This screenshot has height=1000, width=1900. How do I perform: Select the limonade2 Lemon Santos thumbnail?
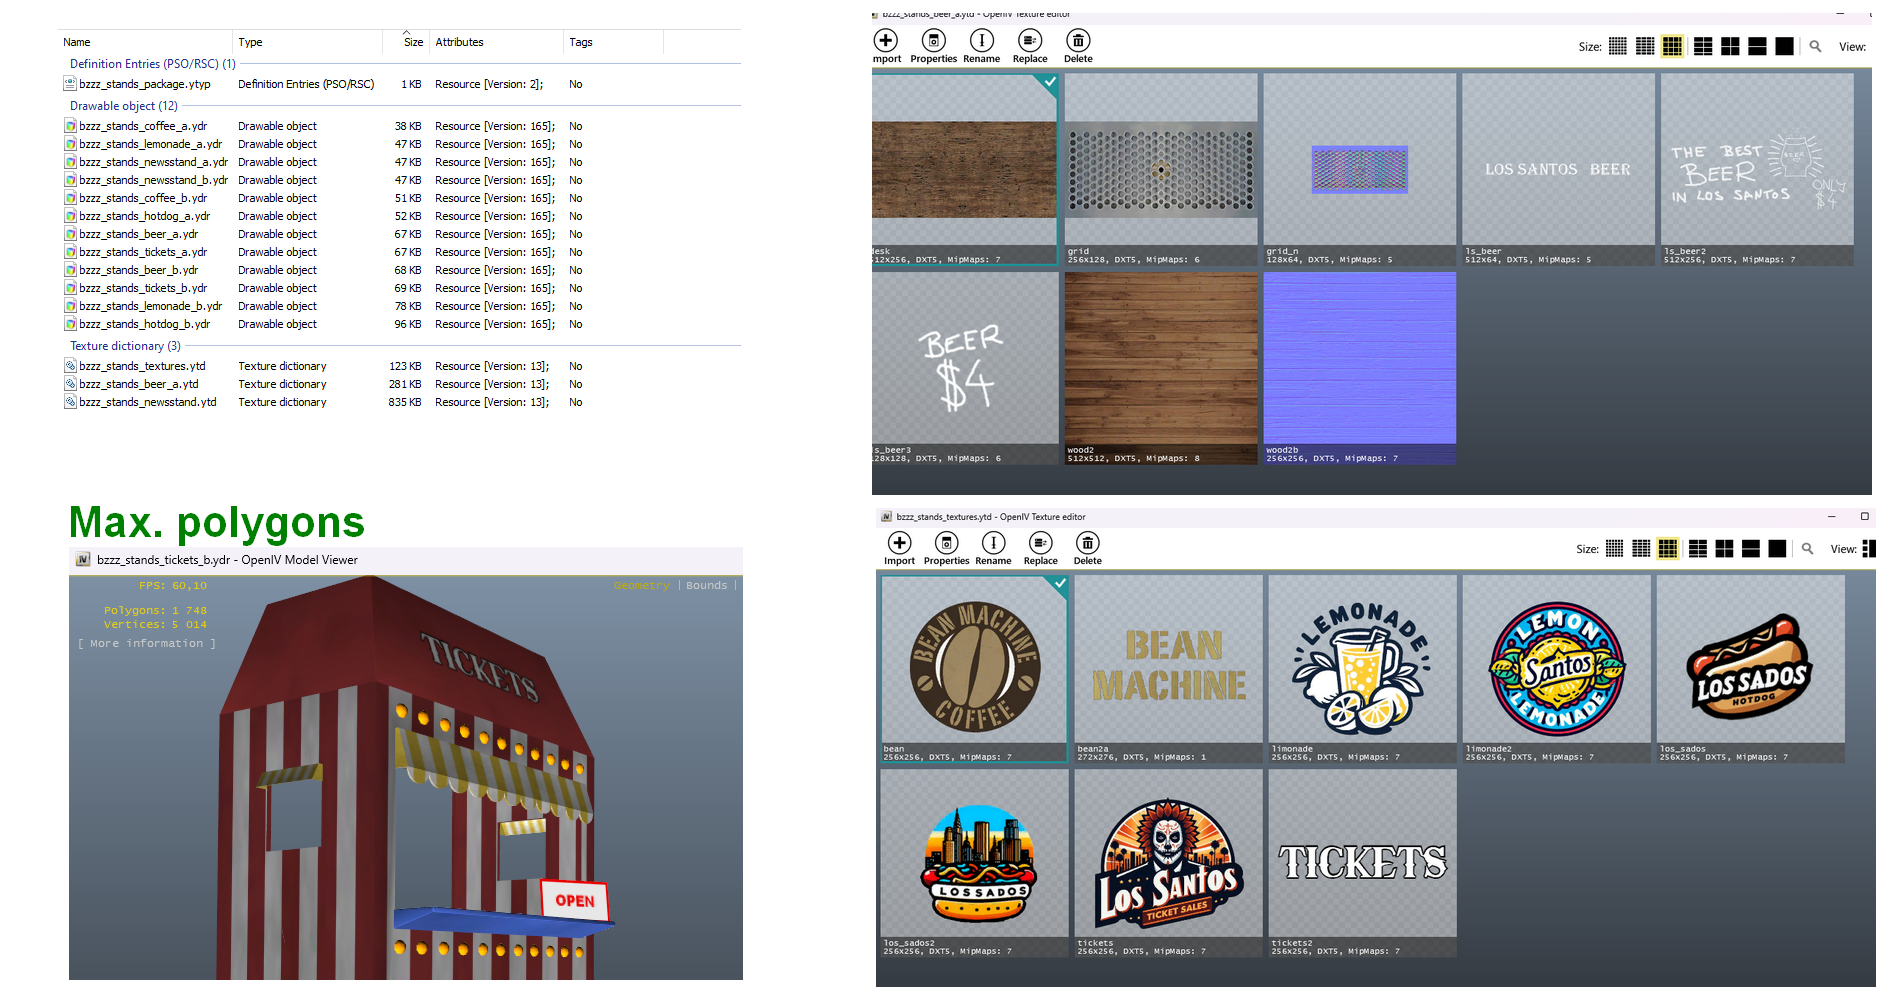pos(1556,669)
